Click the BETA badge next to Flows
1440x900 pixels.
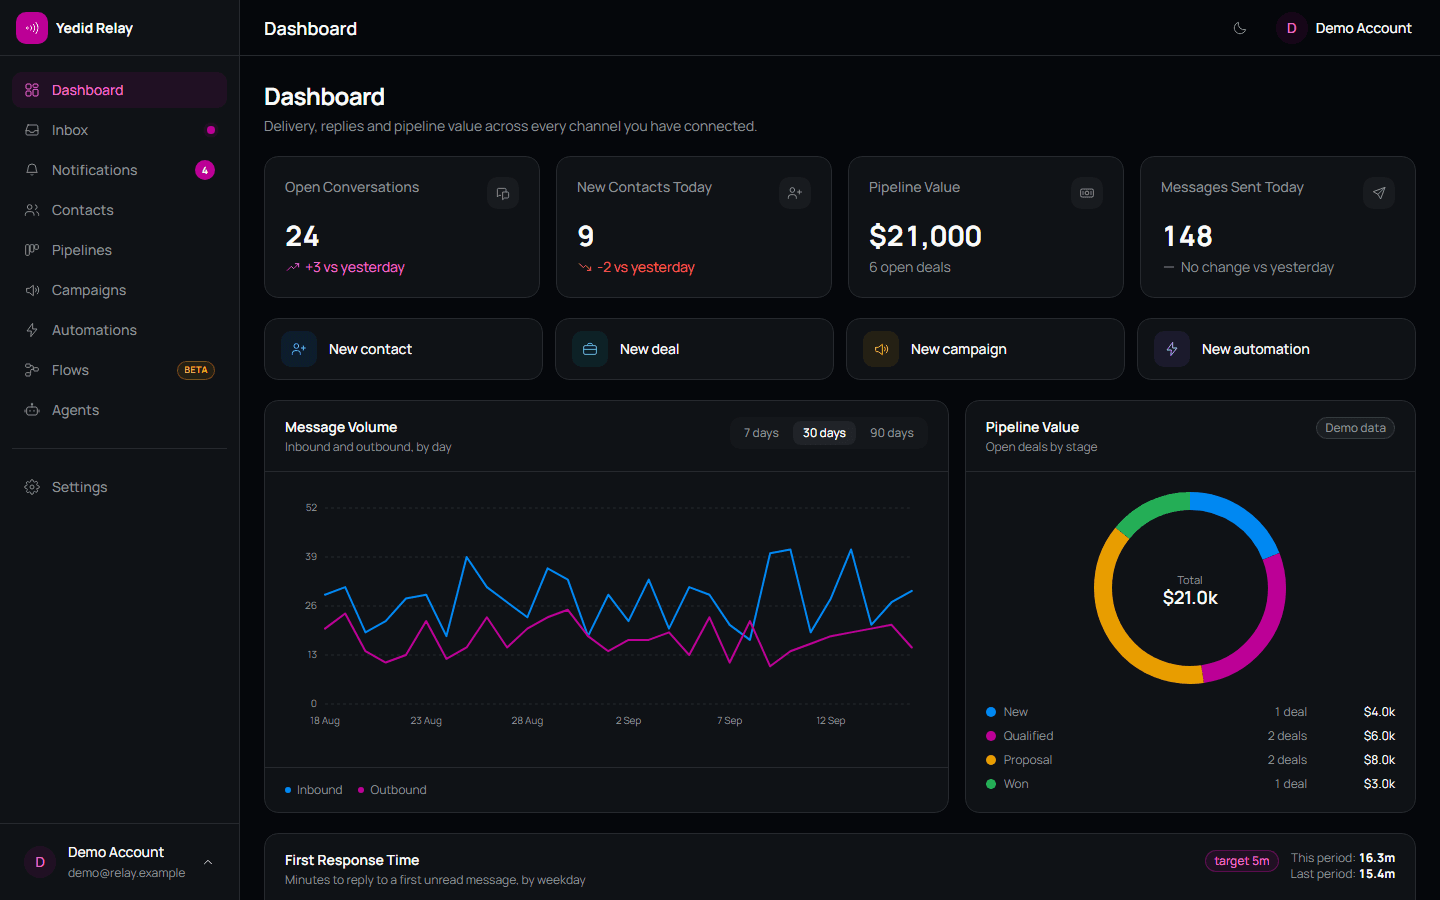tap(196, 370)
